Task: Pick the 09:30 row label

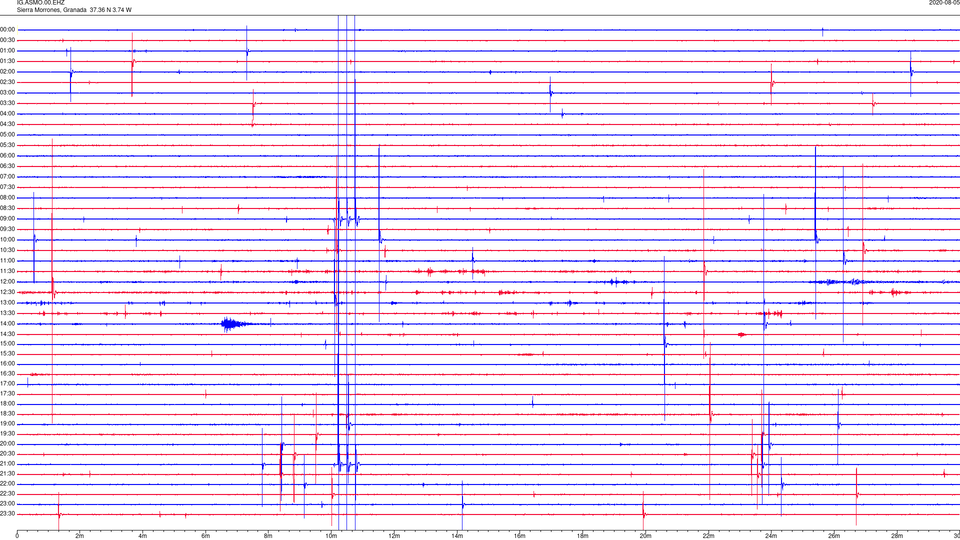Action: point(8,229)
